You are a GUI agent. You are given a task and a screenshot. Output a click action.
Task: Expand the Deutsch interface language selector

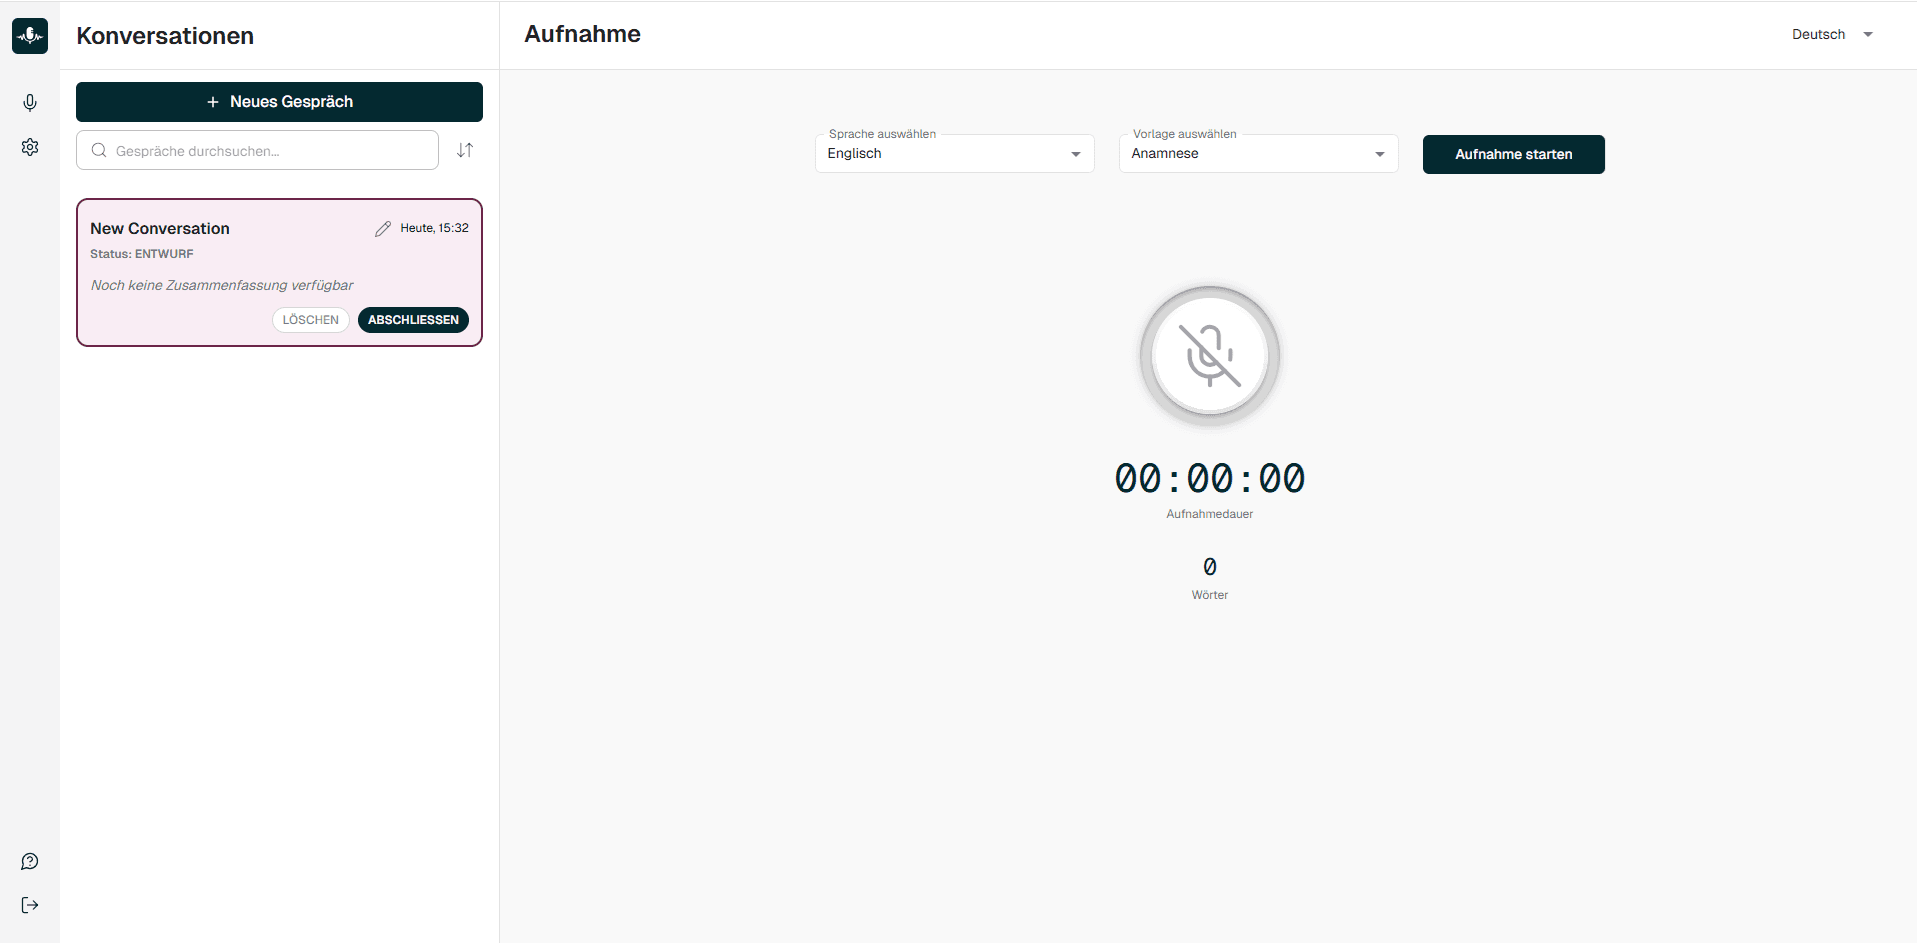point(1832,34)
